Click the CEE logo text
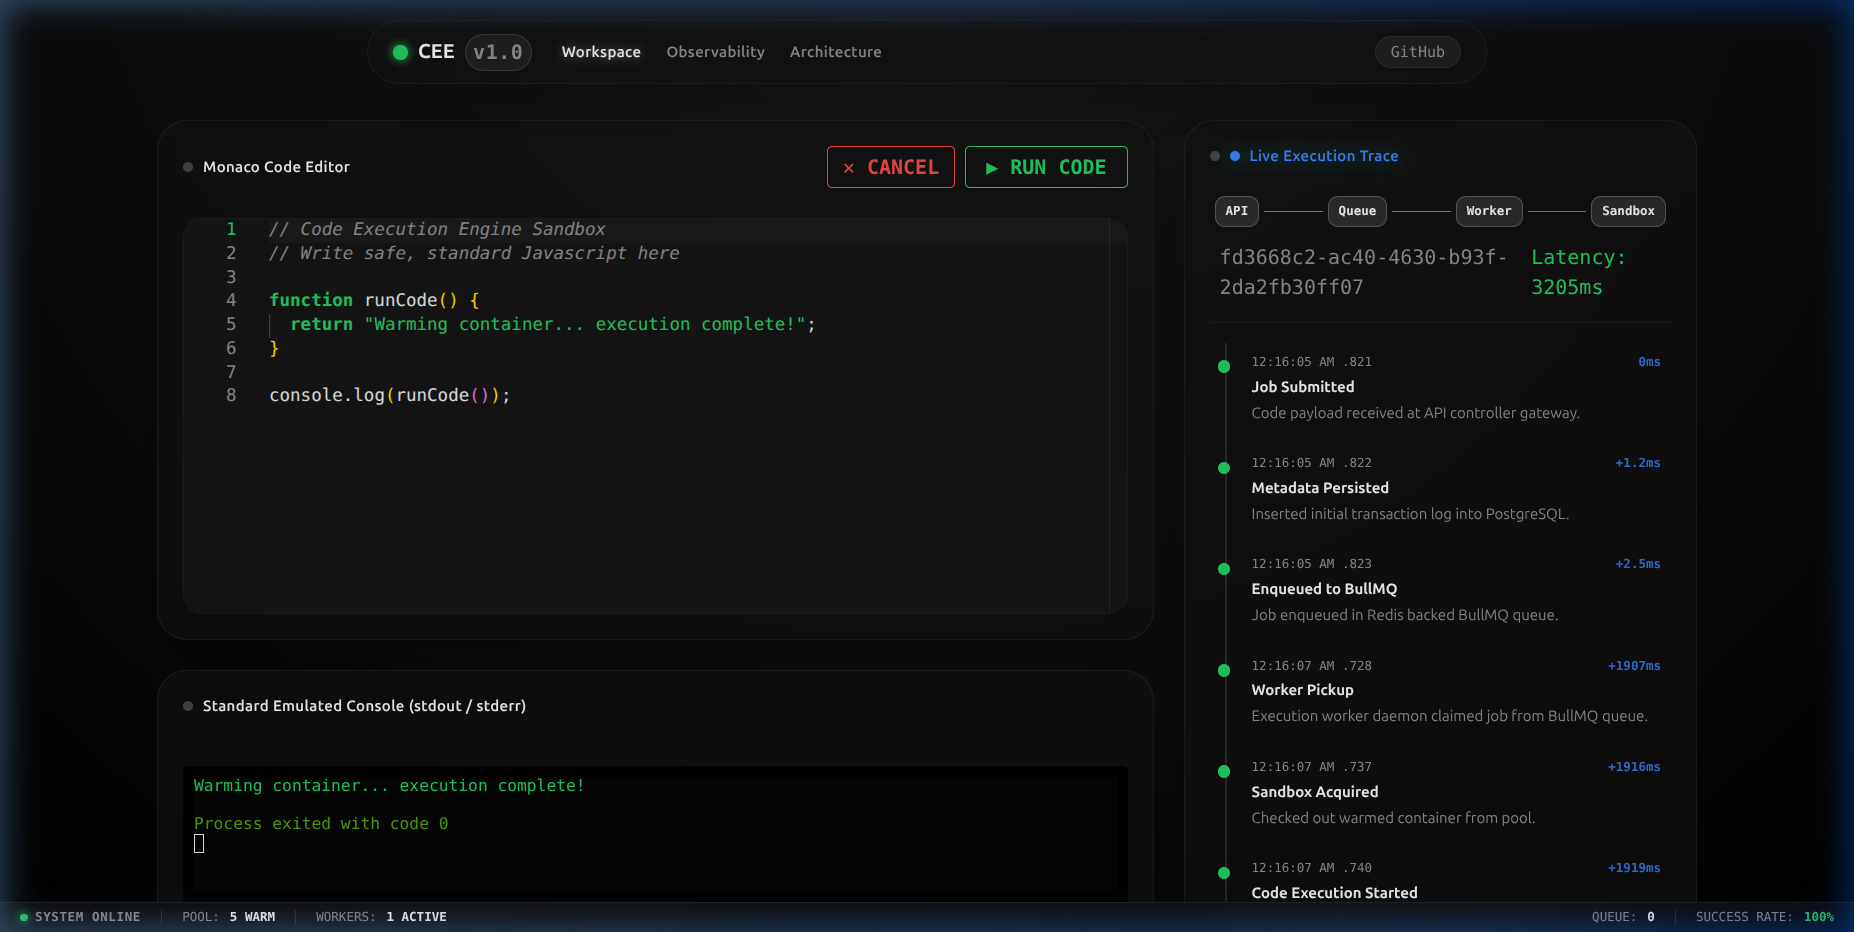The height and width of the screenshot is (932, 1854). [x=436, y=52]
